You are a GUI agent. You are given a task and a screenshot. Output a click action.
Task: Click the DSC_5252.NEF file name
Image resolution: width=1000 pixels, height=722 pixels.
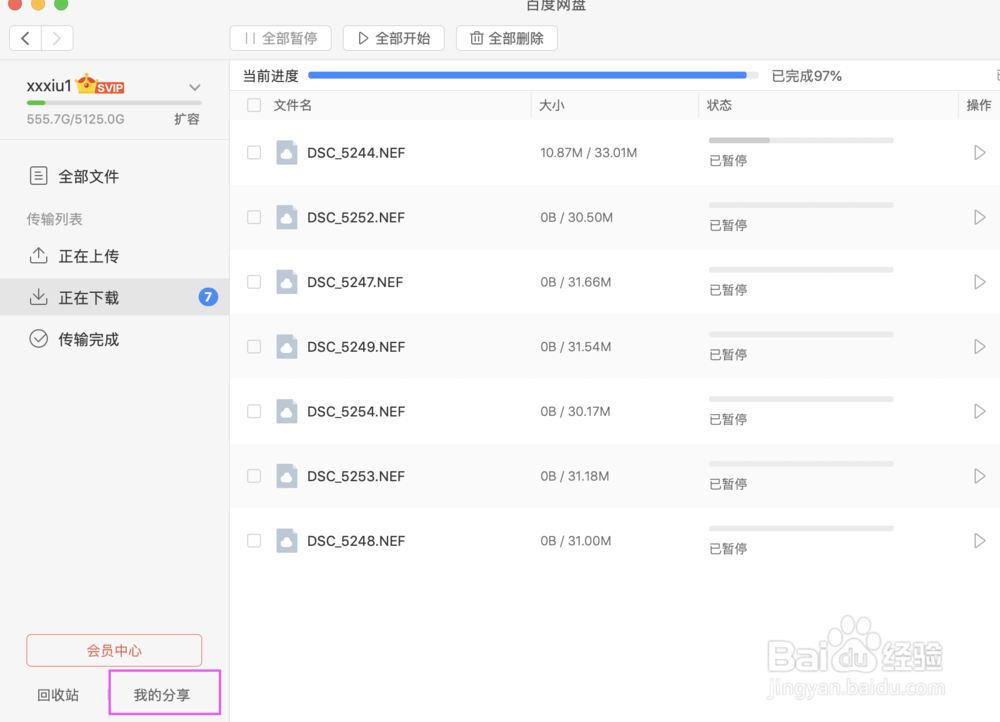356,217
